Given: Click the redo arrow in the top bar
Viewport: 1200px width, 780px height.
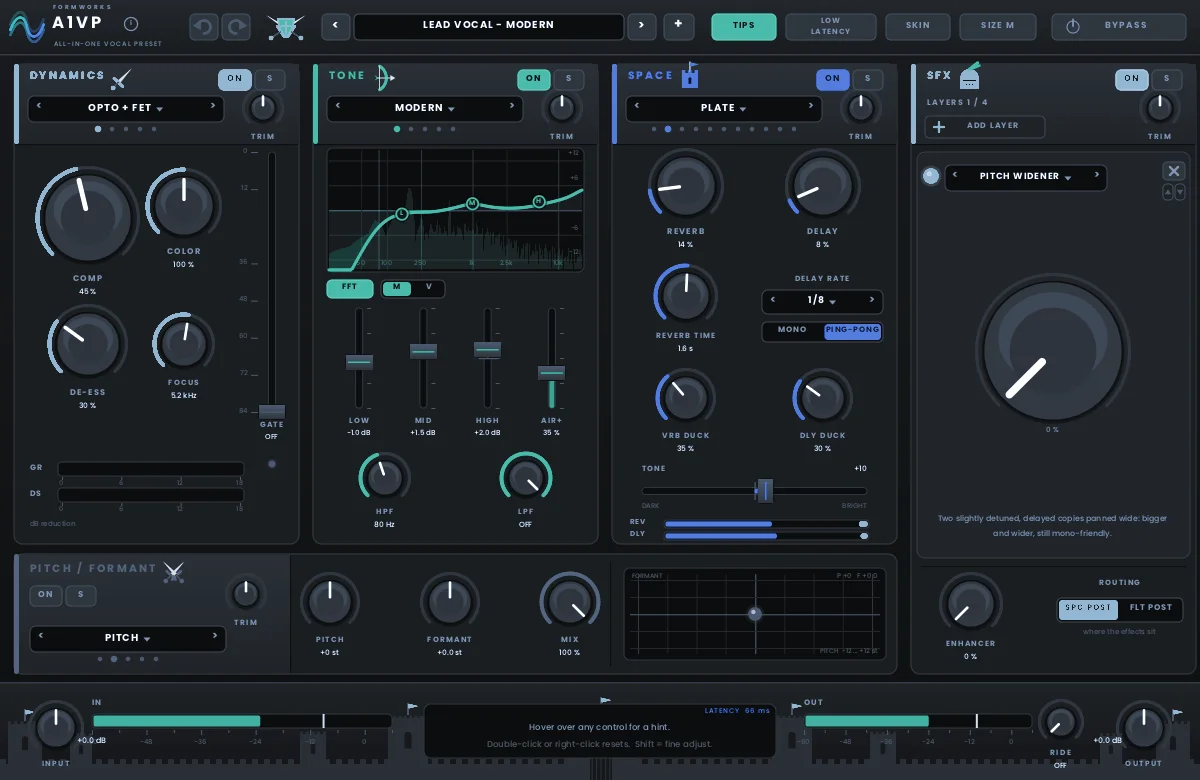Looking at the screenshot, I should [x=236, y=27].
